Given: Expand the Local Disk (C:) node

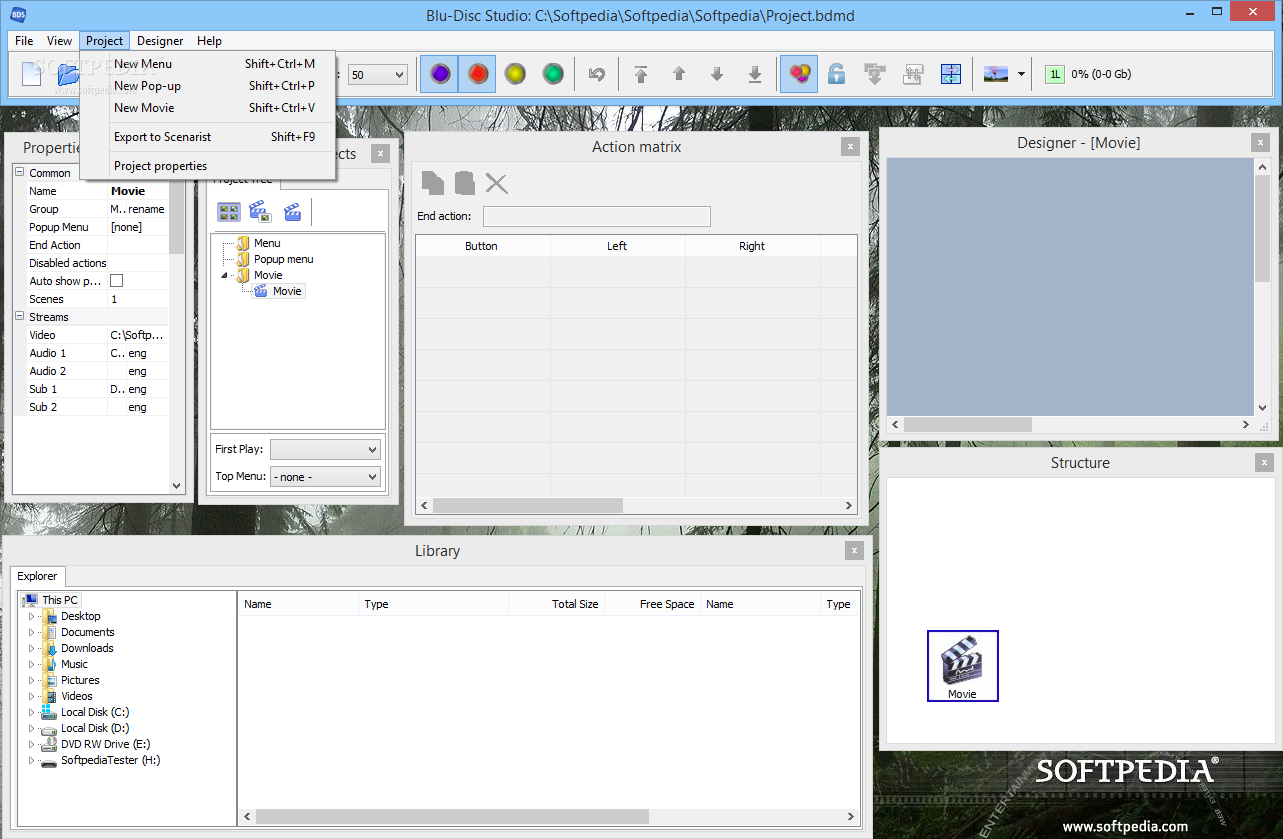Looking at the screenshot, I should pyautogui.click(x=31, y=712).
